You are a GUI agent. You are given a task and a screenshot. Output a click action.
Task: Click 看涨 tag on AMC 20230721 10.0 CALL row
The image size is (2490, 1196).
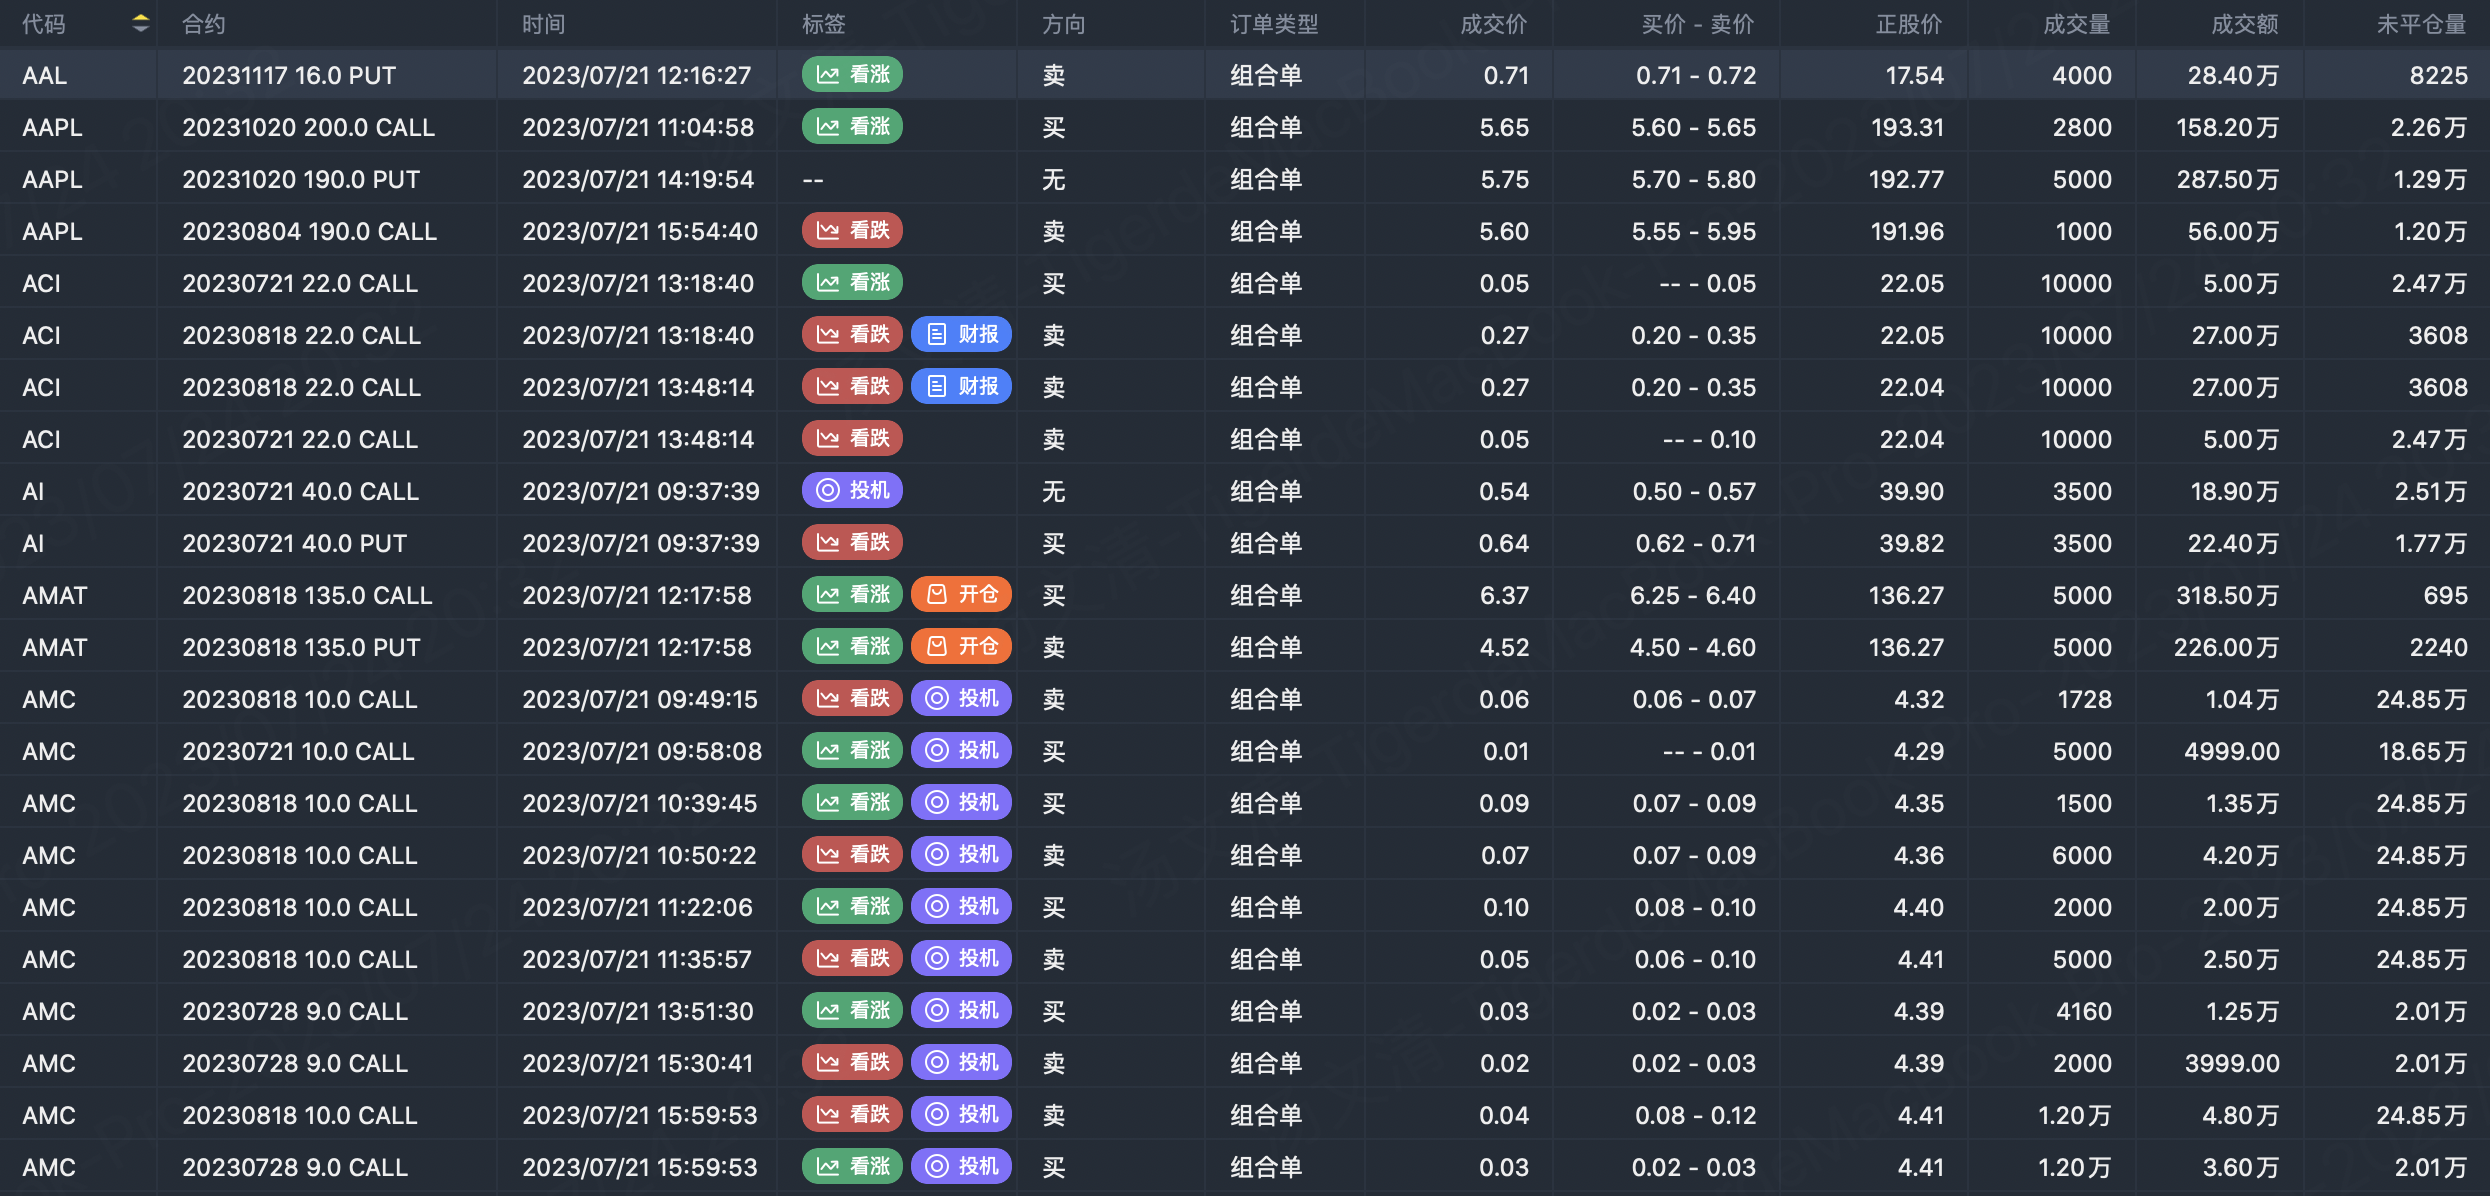[x=852, y=751]
